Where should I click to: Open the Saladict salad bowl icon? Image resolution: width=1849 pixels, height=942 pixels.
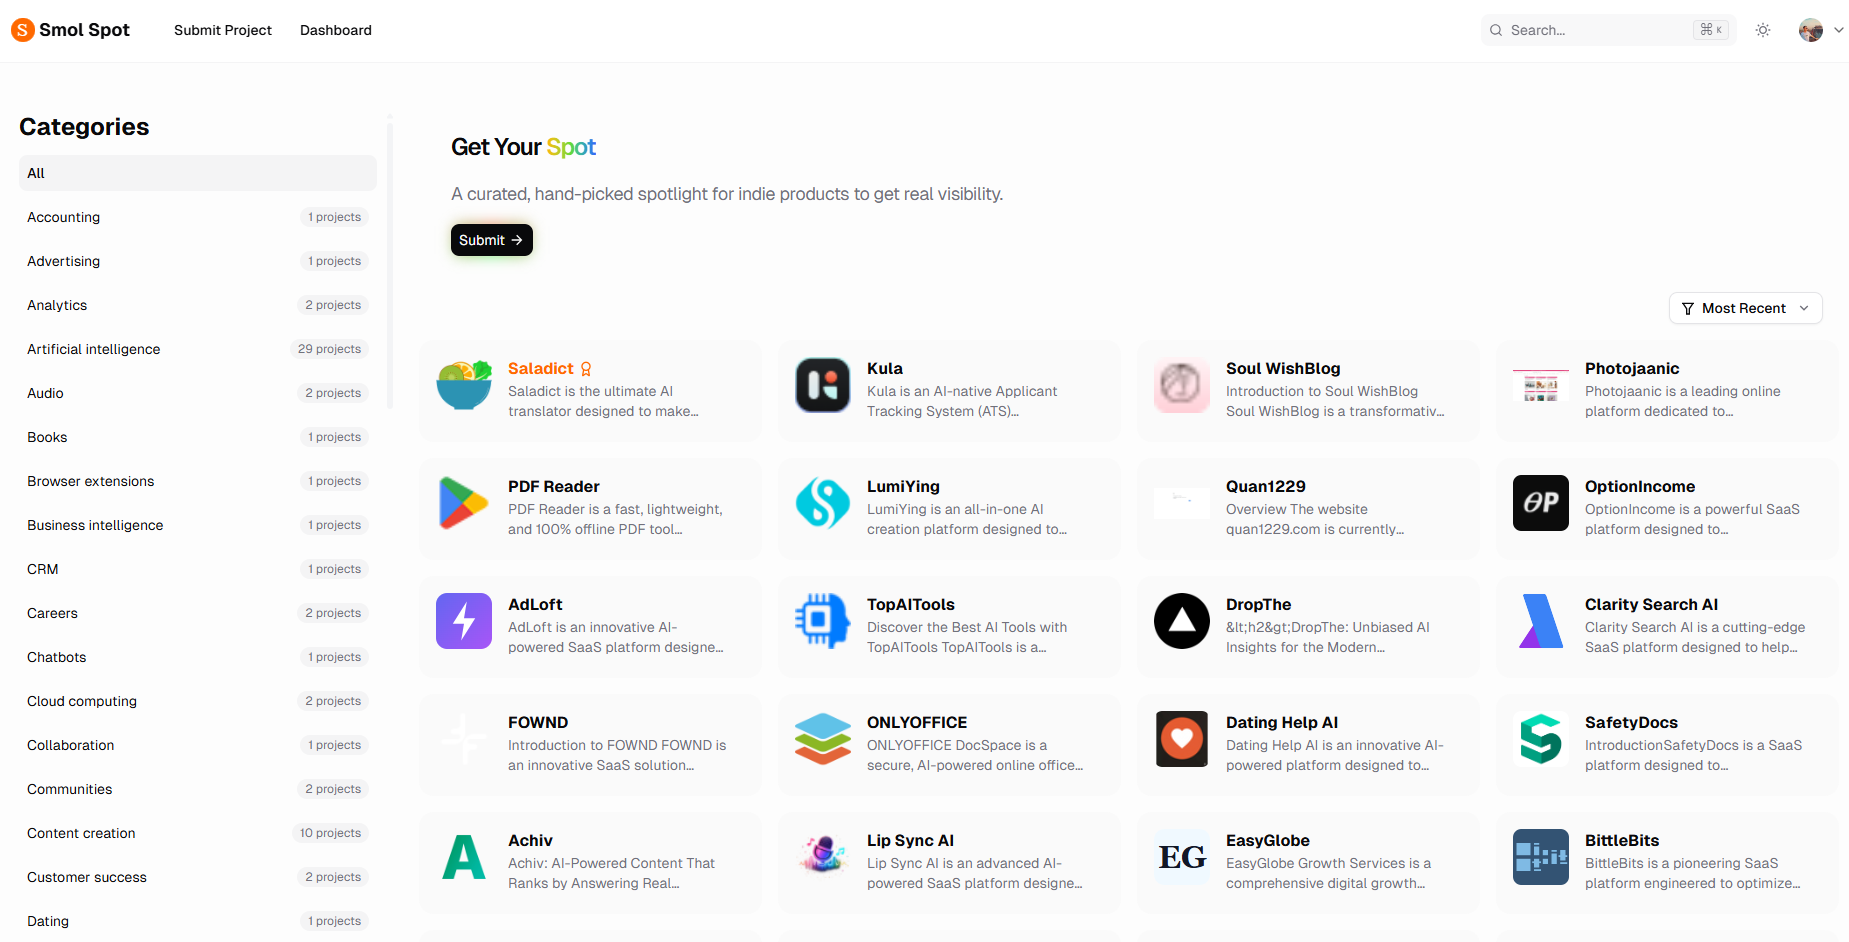point(464,385)
